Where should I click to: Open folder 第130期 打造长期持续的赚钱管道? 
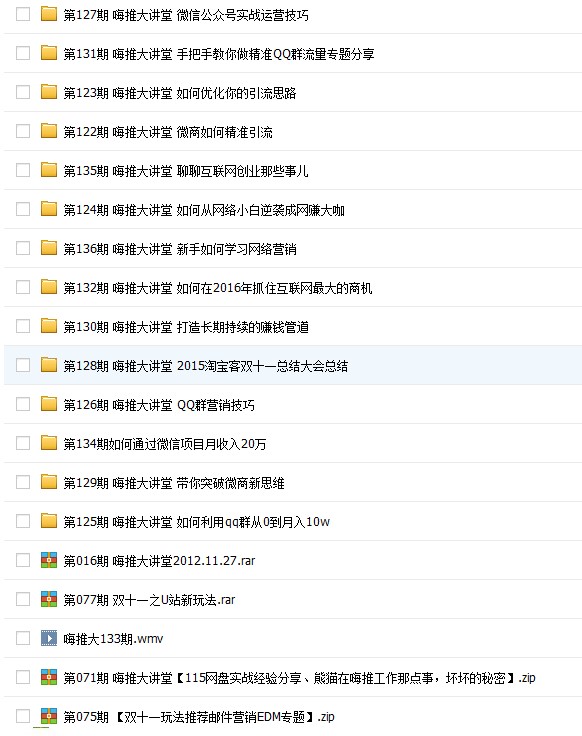point(186,327)
